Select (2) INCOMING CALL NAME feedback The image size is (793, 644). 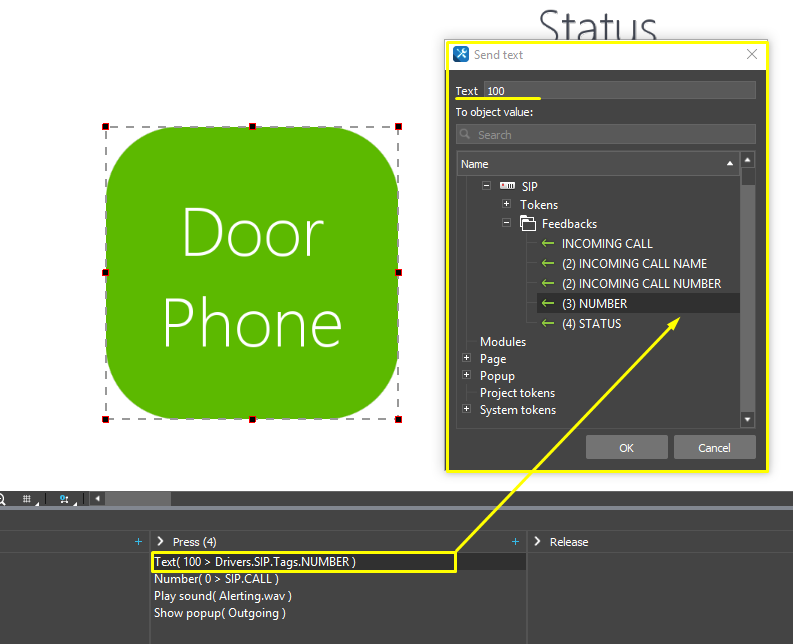click(634, 264)
